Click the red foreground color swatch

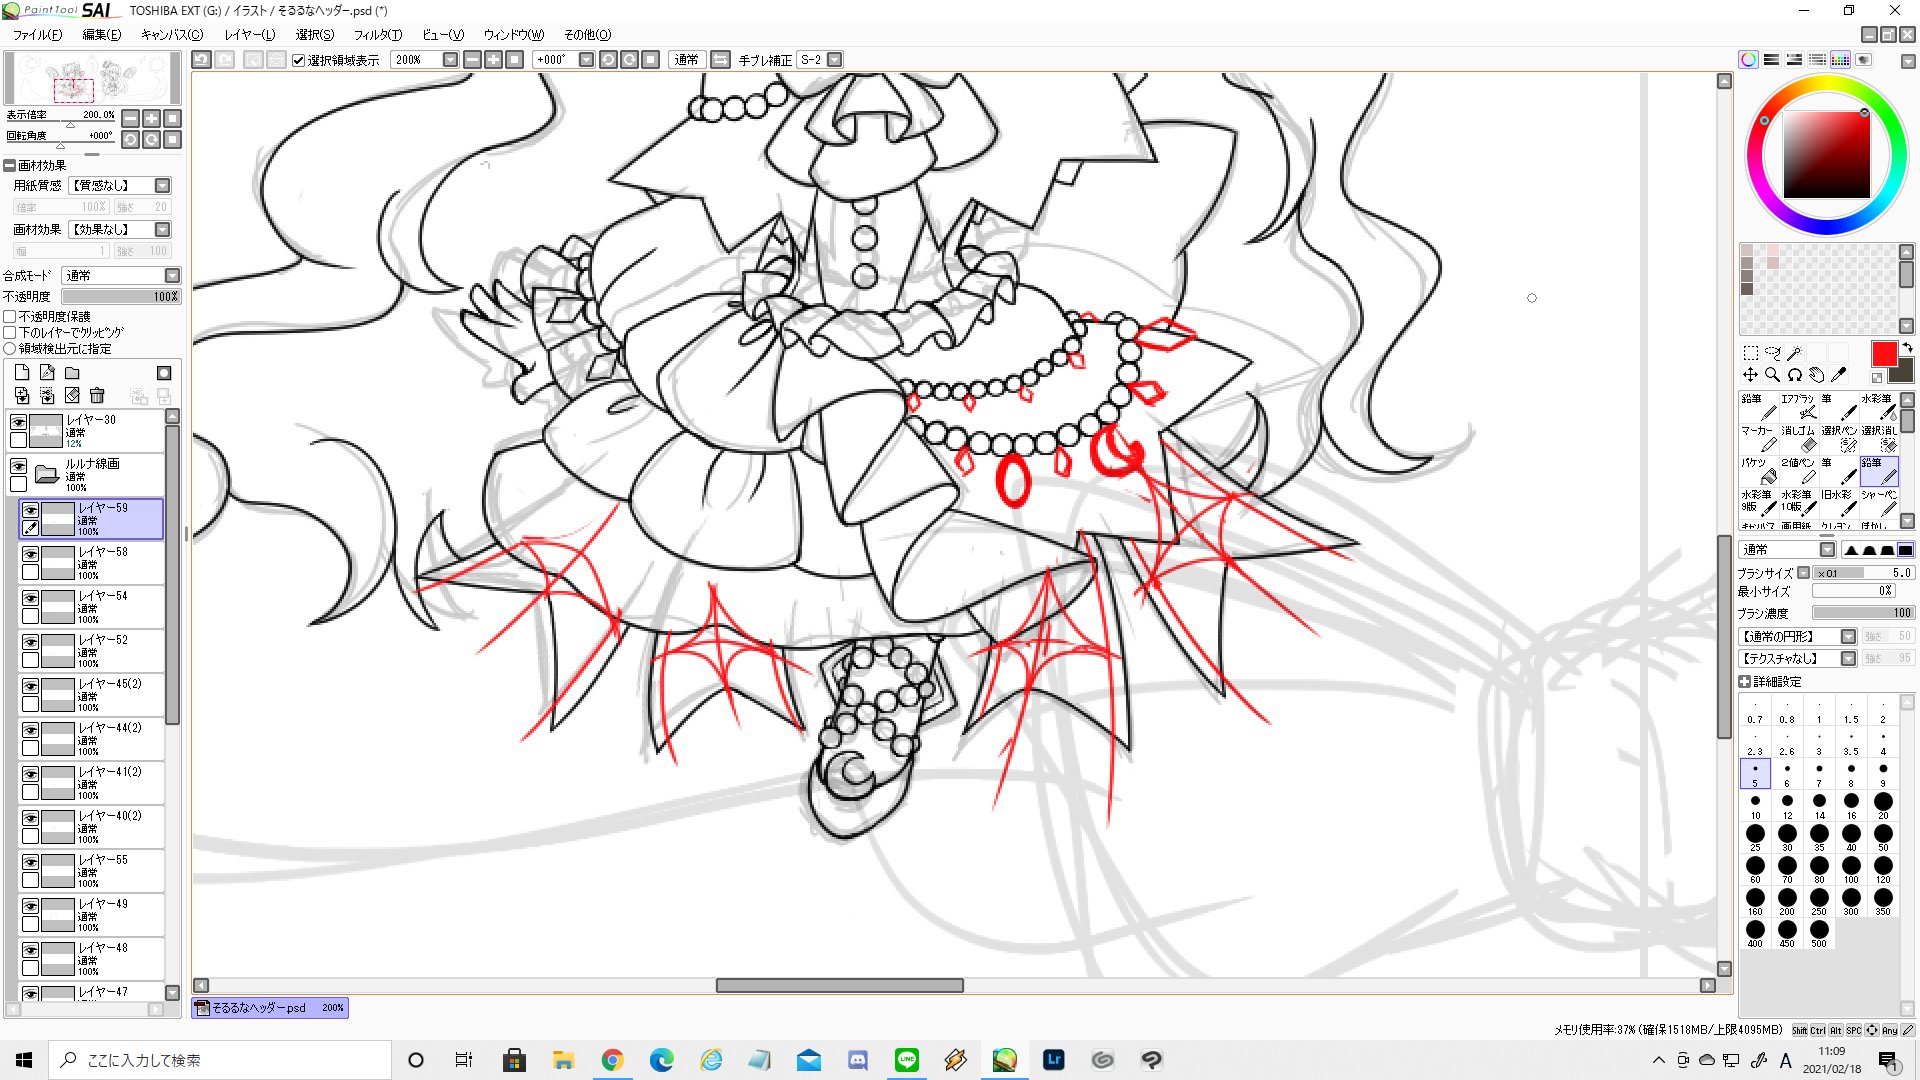pos(1883,353)
